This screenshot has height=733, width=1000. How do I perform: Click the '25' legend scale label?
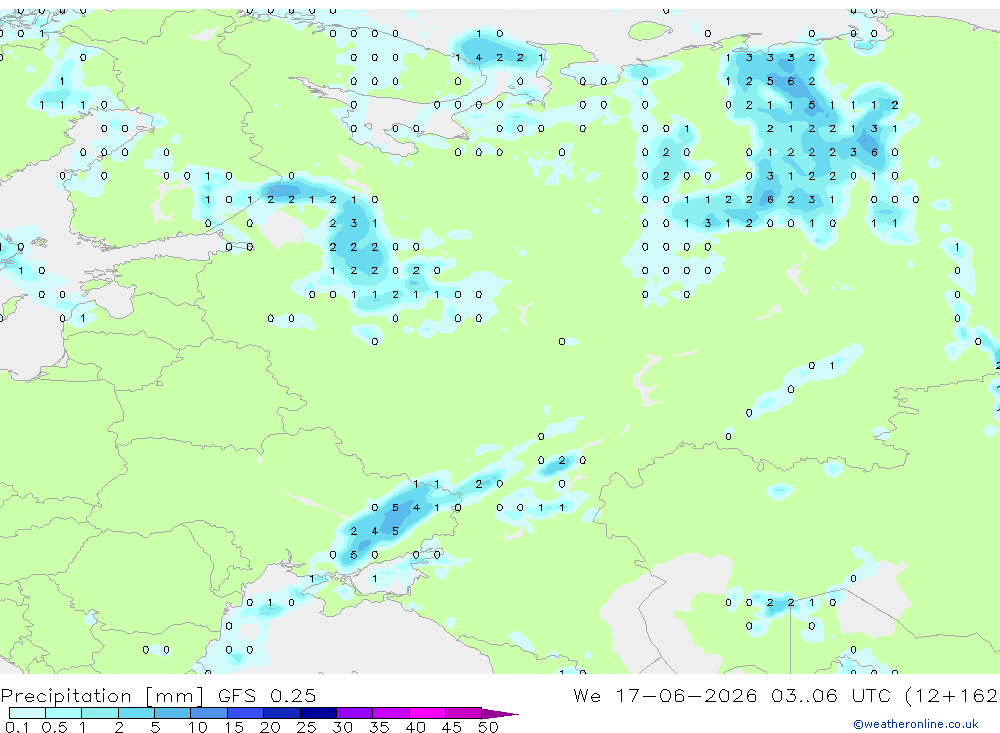point(306,727)
